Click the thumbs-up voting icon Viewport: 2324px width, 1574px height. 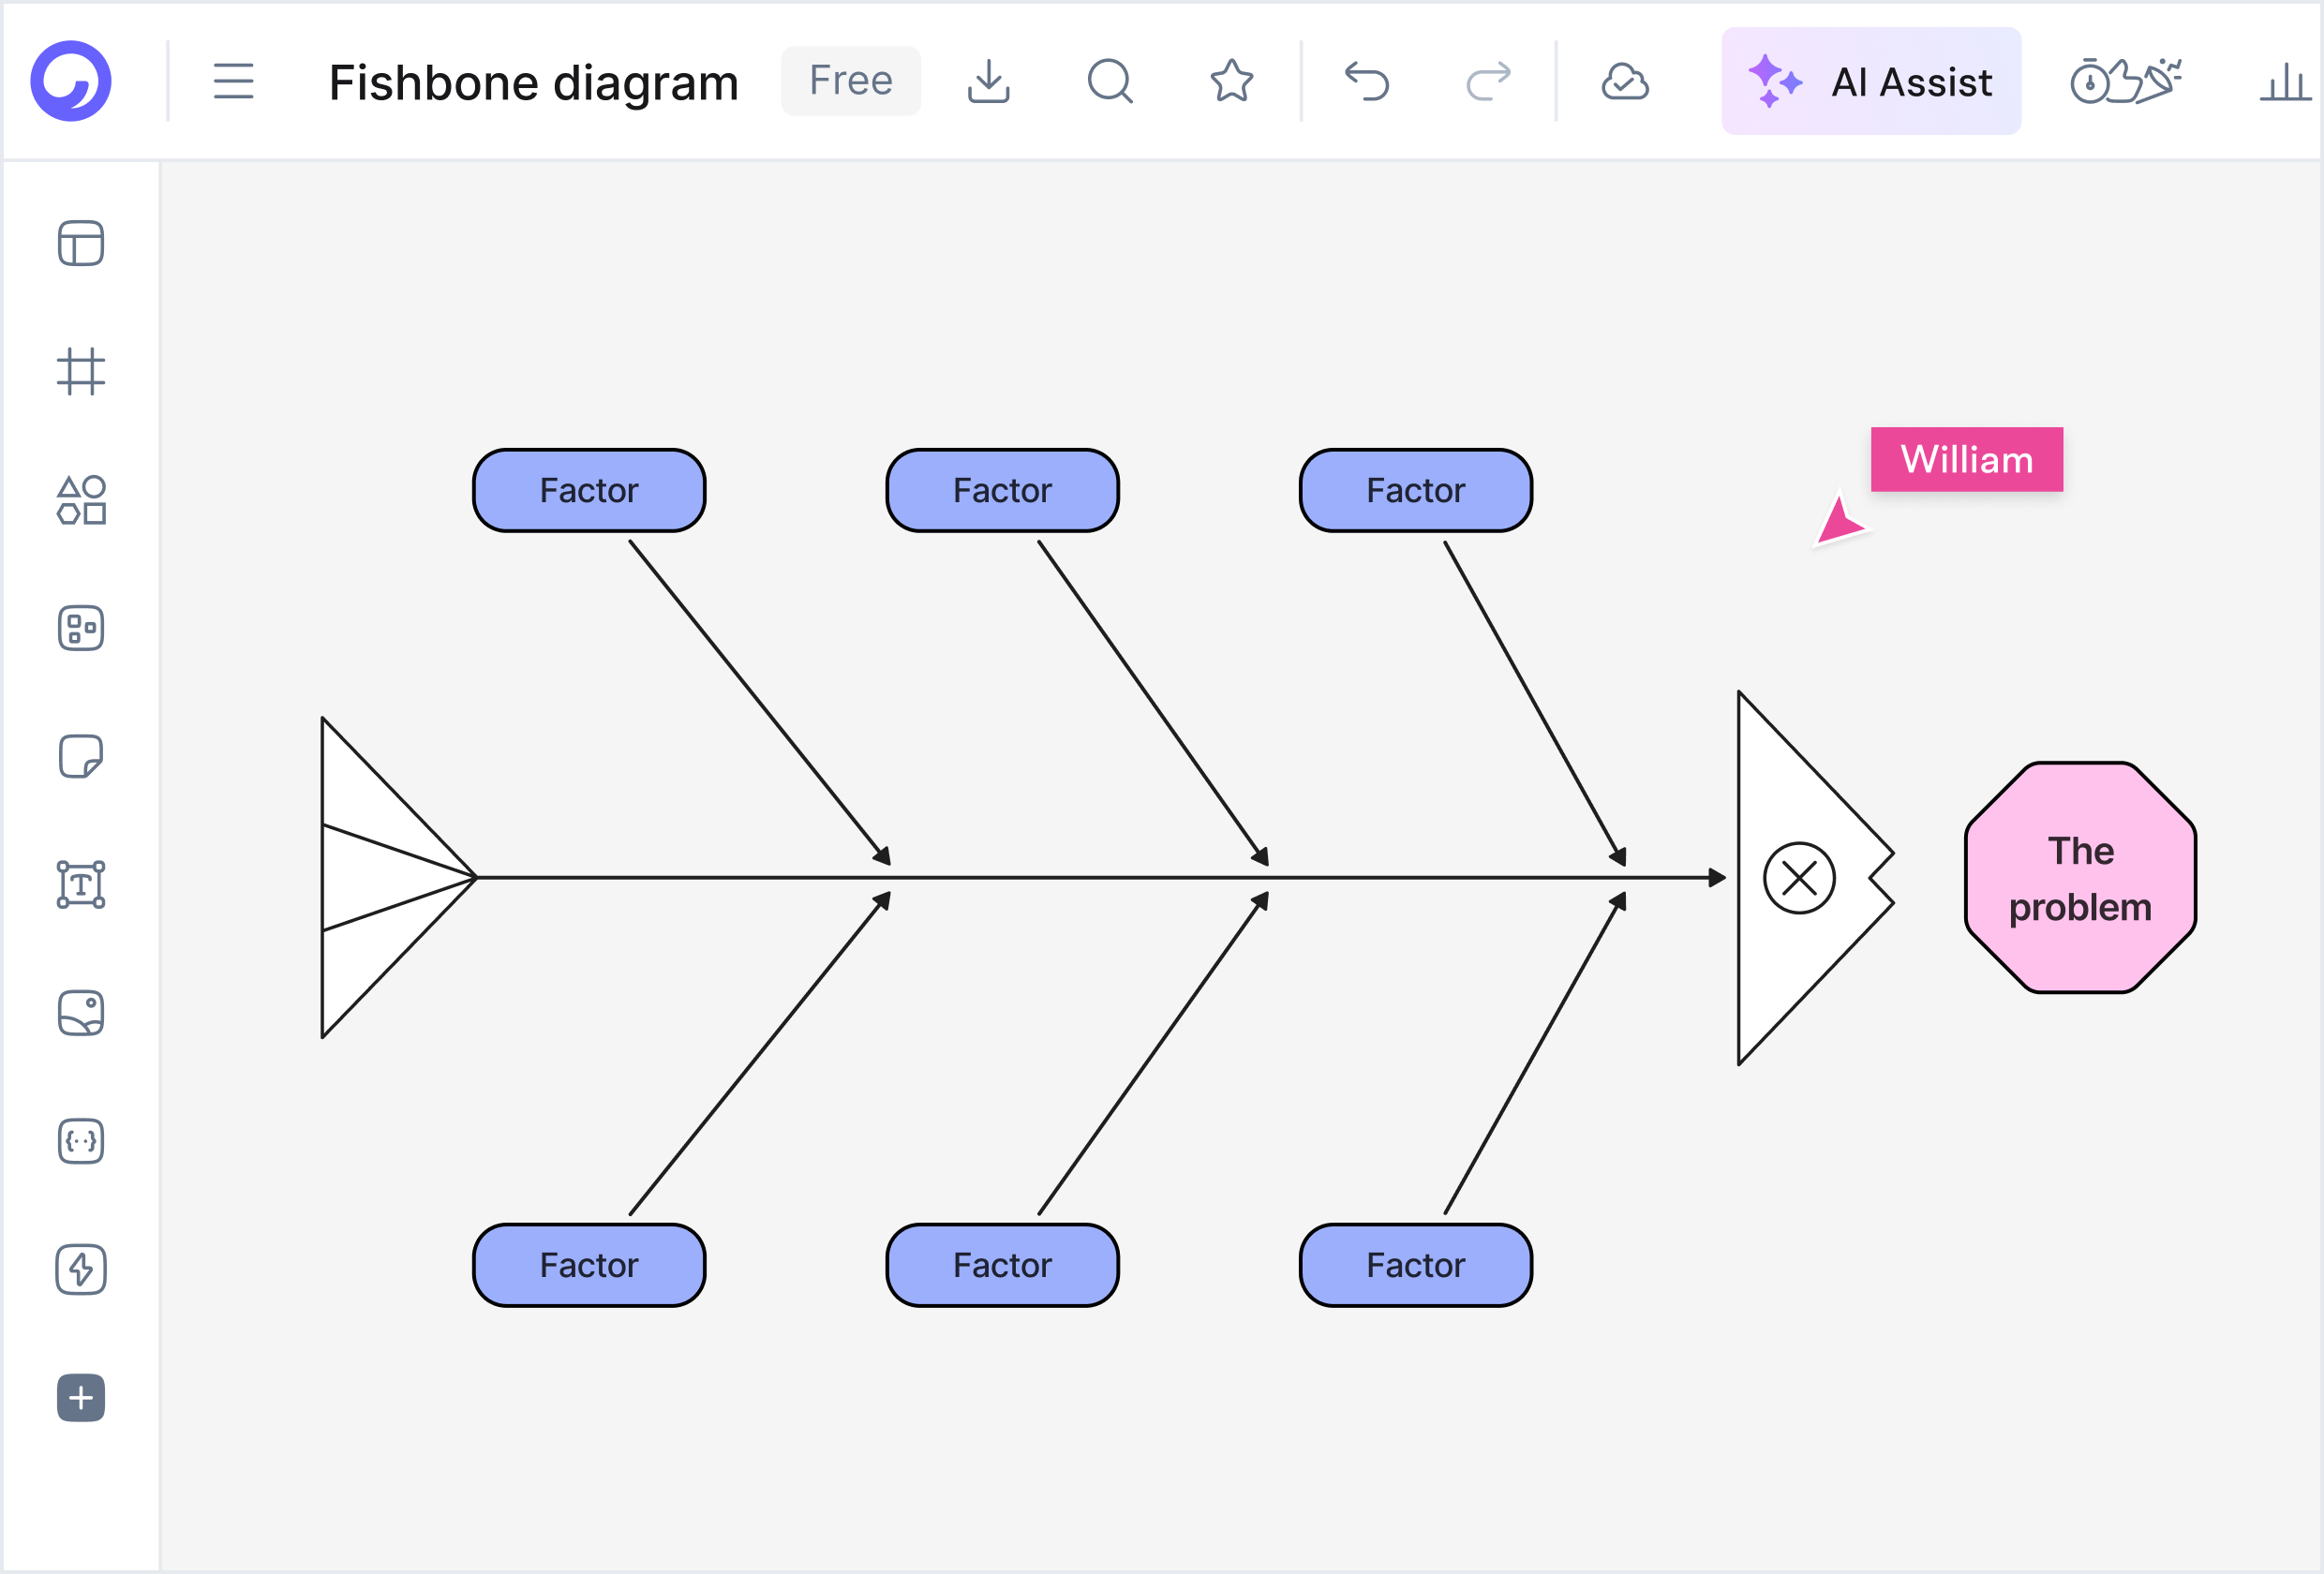[x=2124, y=81]
